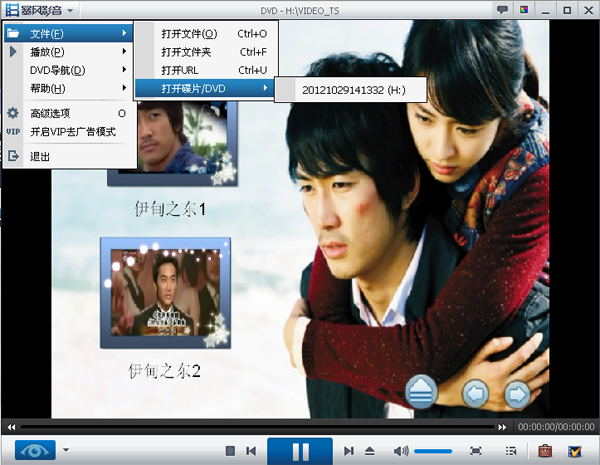Click the 伊甸之东2 title text

point(165,371)
